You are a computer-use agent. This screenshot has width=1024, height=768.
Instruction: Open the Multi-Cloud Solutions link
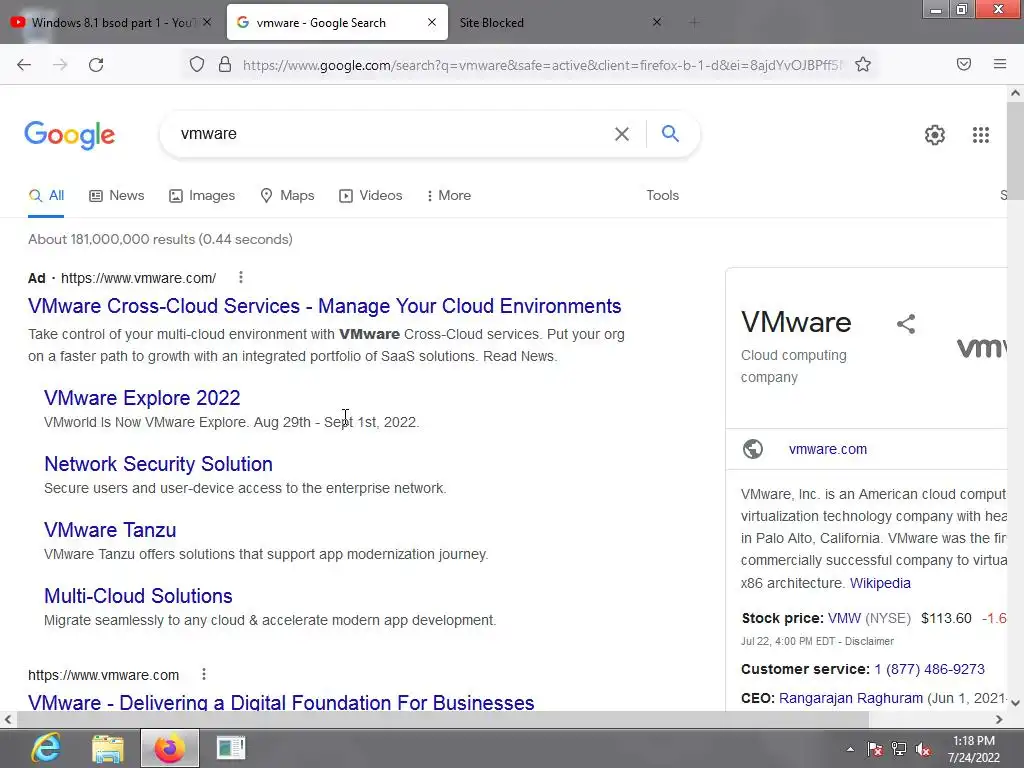138,596
